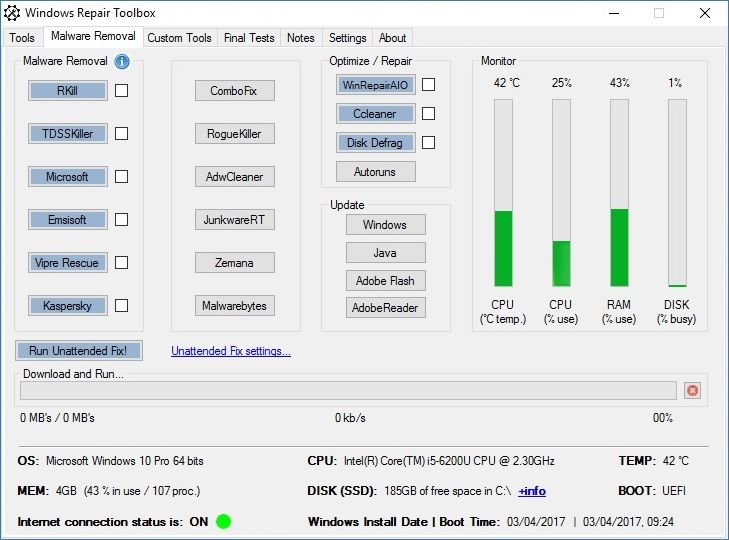Open the About tab

(x=392, y=38)
